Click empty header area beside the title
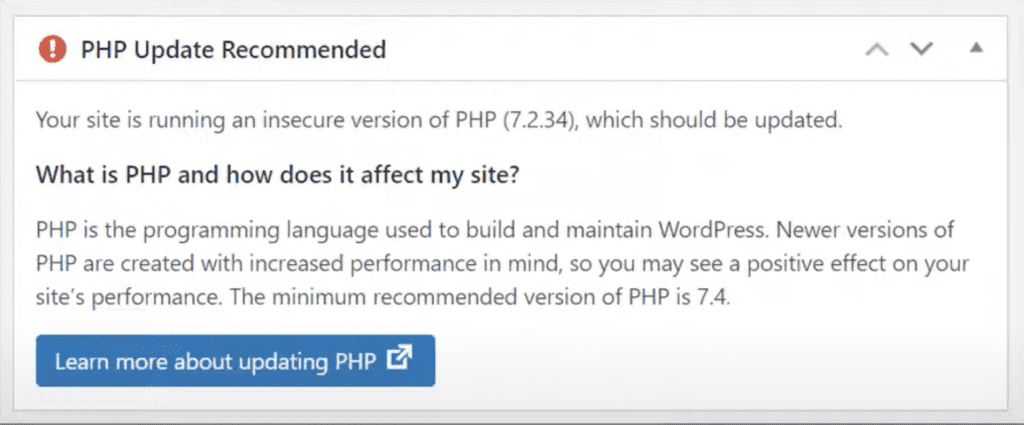The image size is (1024, 425). [620, 50]
